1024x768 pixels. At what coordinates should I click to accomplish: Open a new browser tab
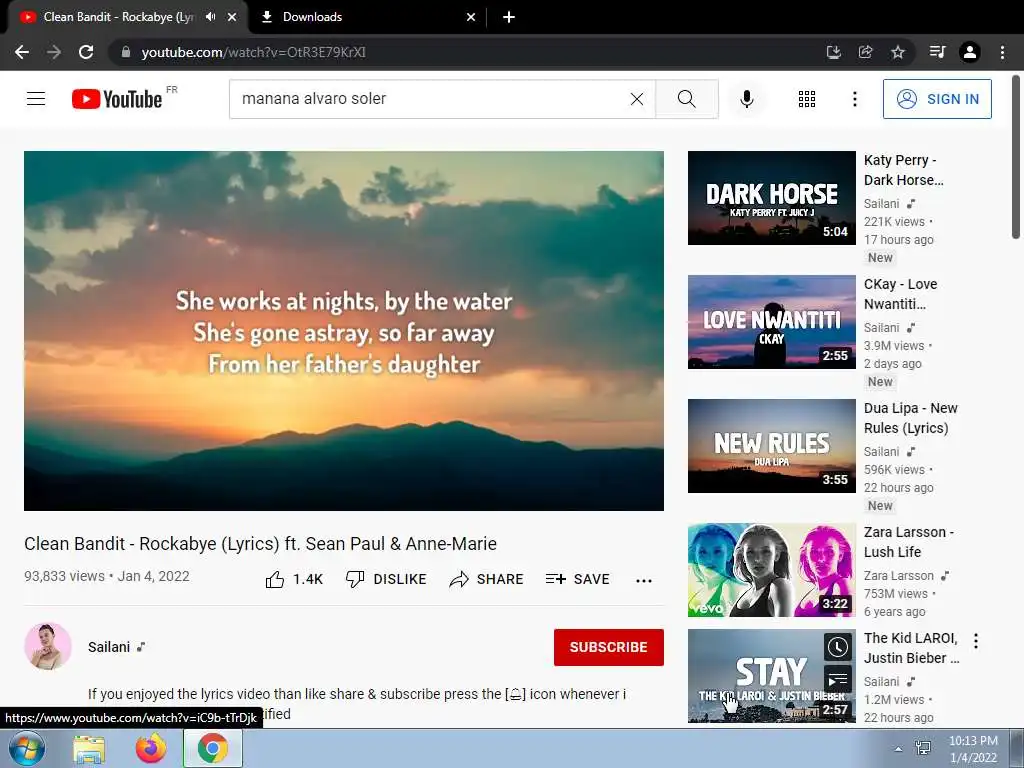click(x=509, y=17)
